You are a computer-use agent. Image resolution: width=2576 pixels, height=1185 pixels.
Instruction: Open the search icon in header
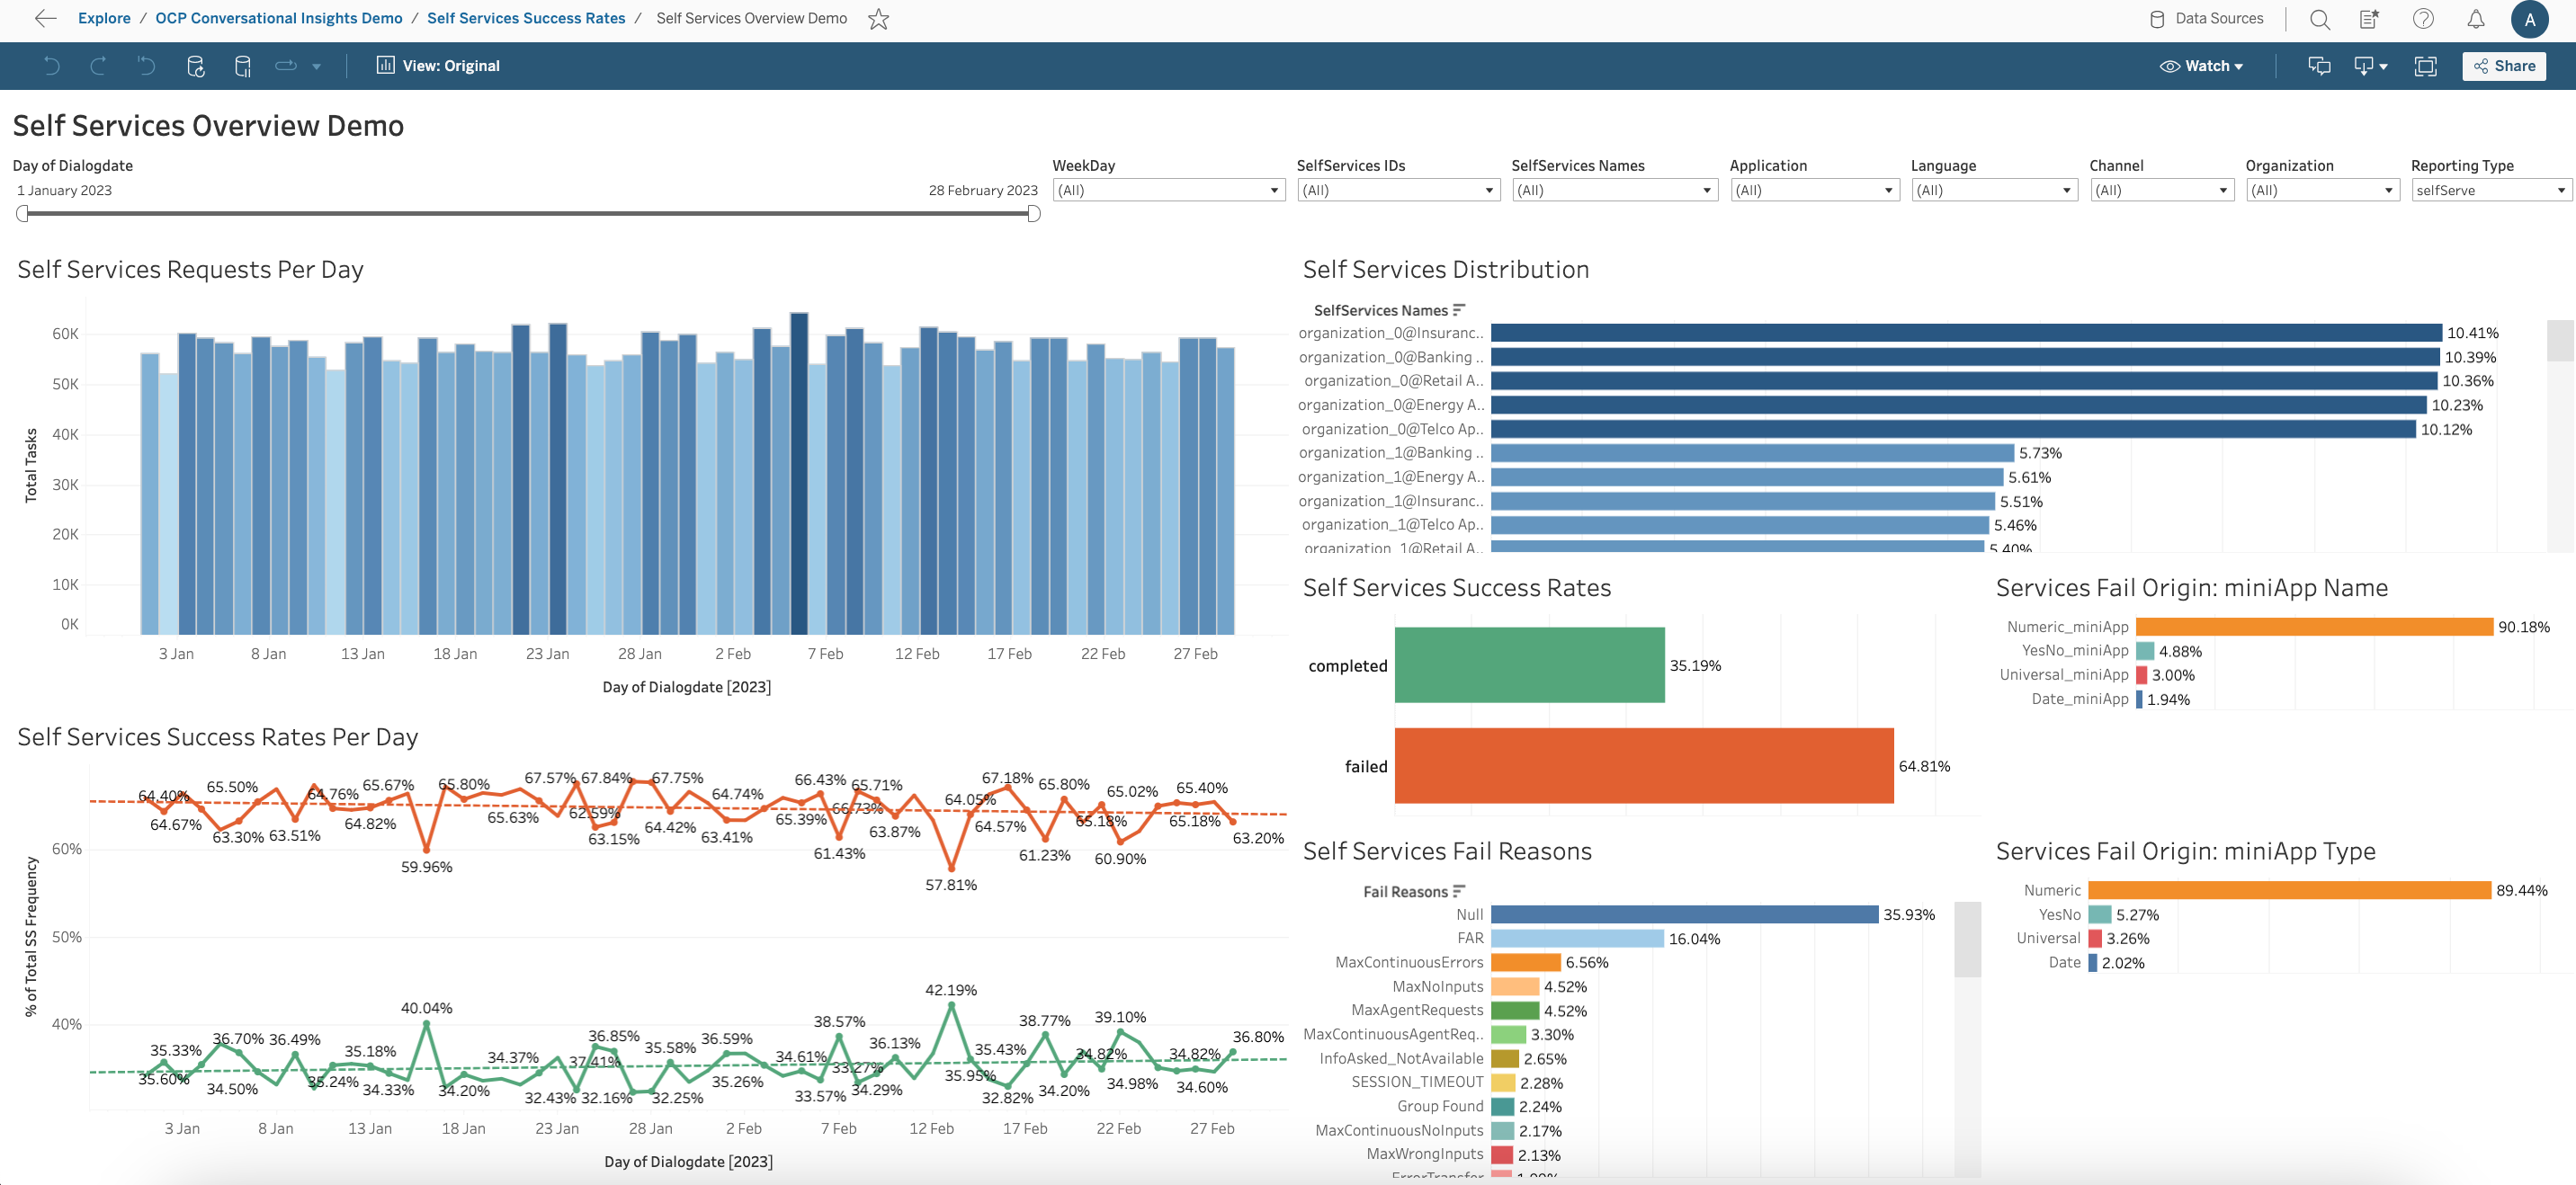pyautogui.click(x=2320, y=19)
